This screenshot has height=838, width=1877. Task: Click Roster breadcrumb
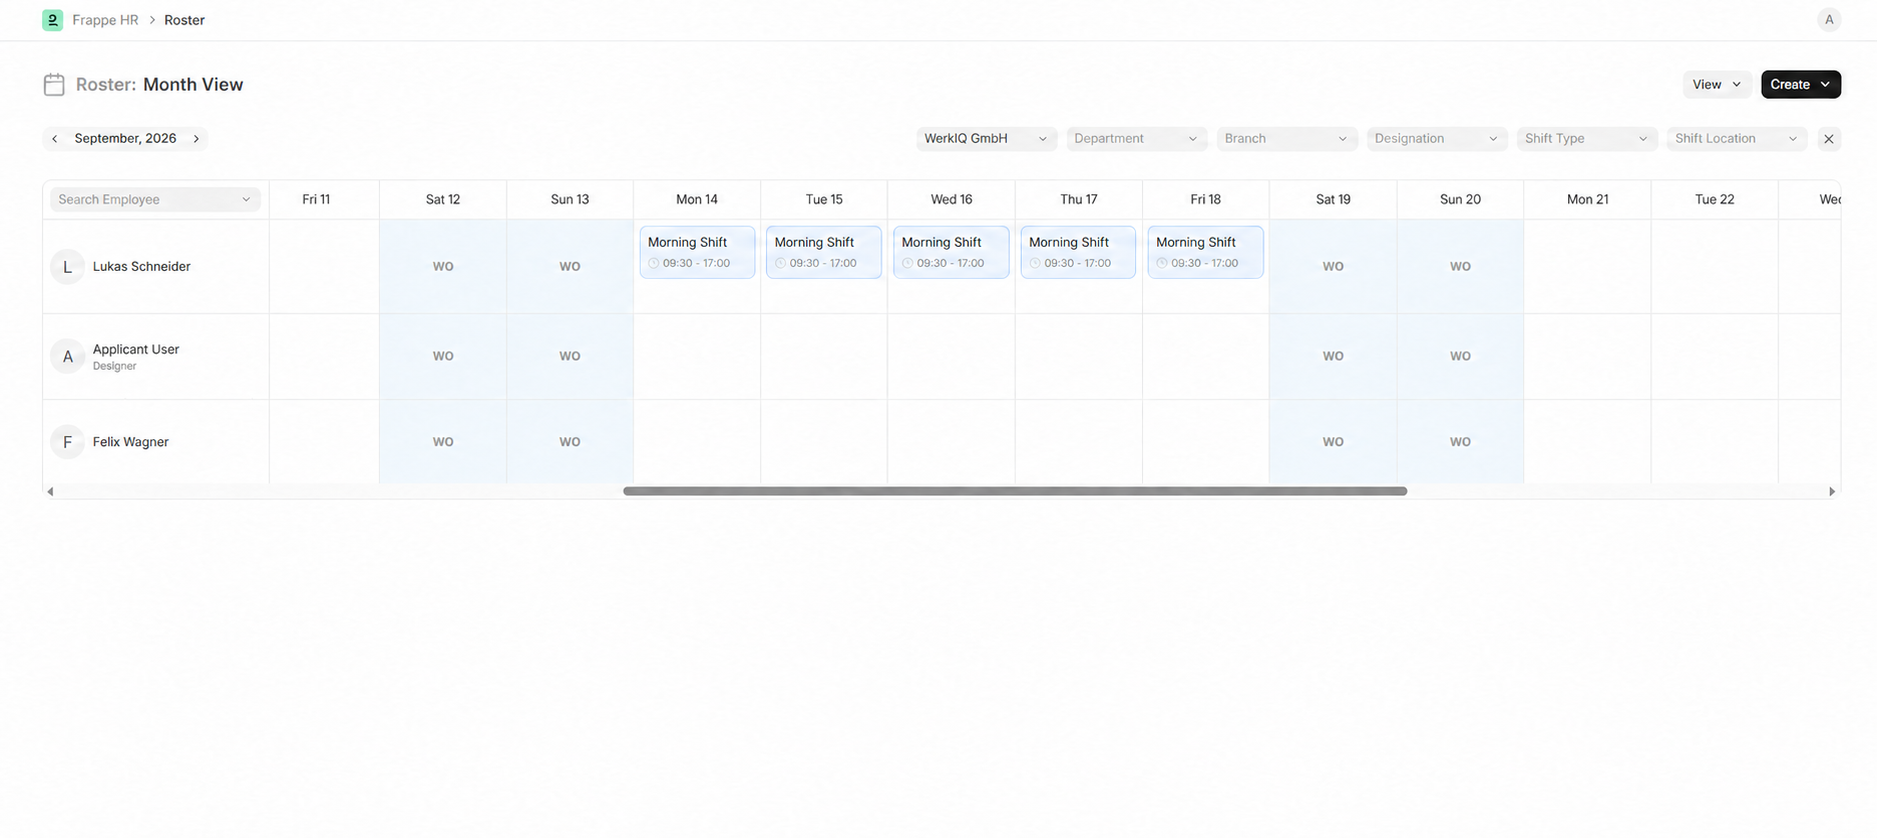click(x=184, y=20)
